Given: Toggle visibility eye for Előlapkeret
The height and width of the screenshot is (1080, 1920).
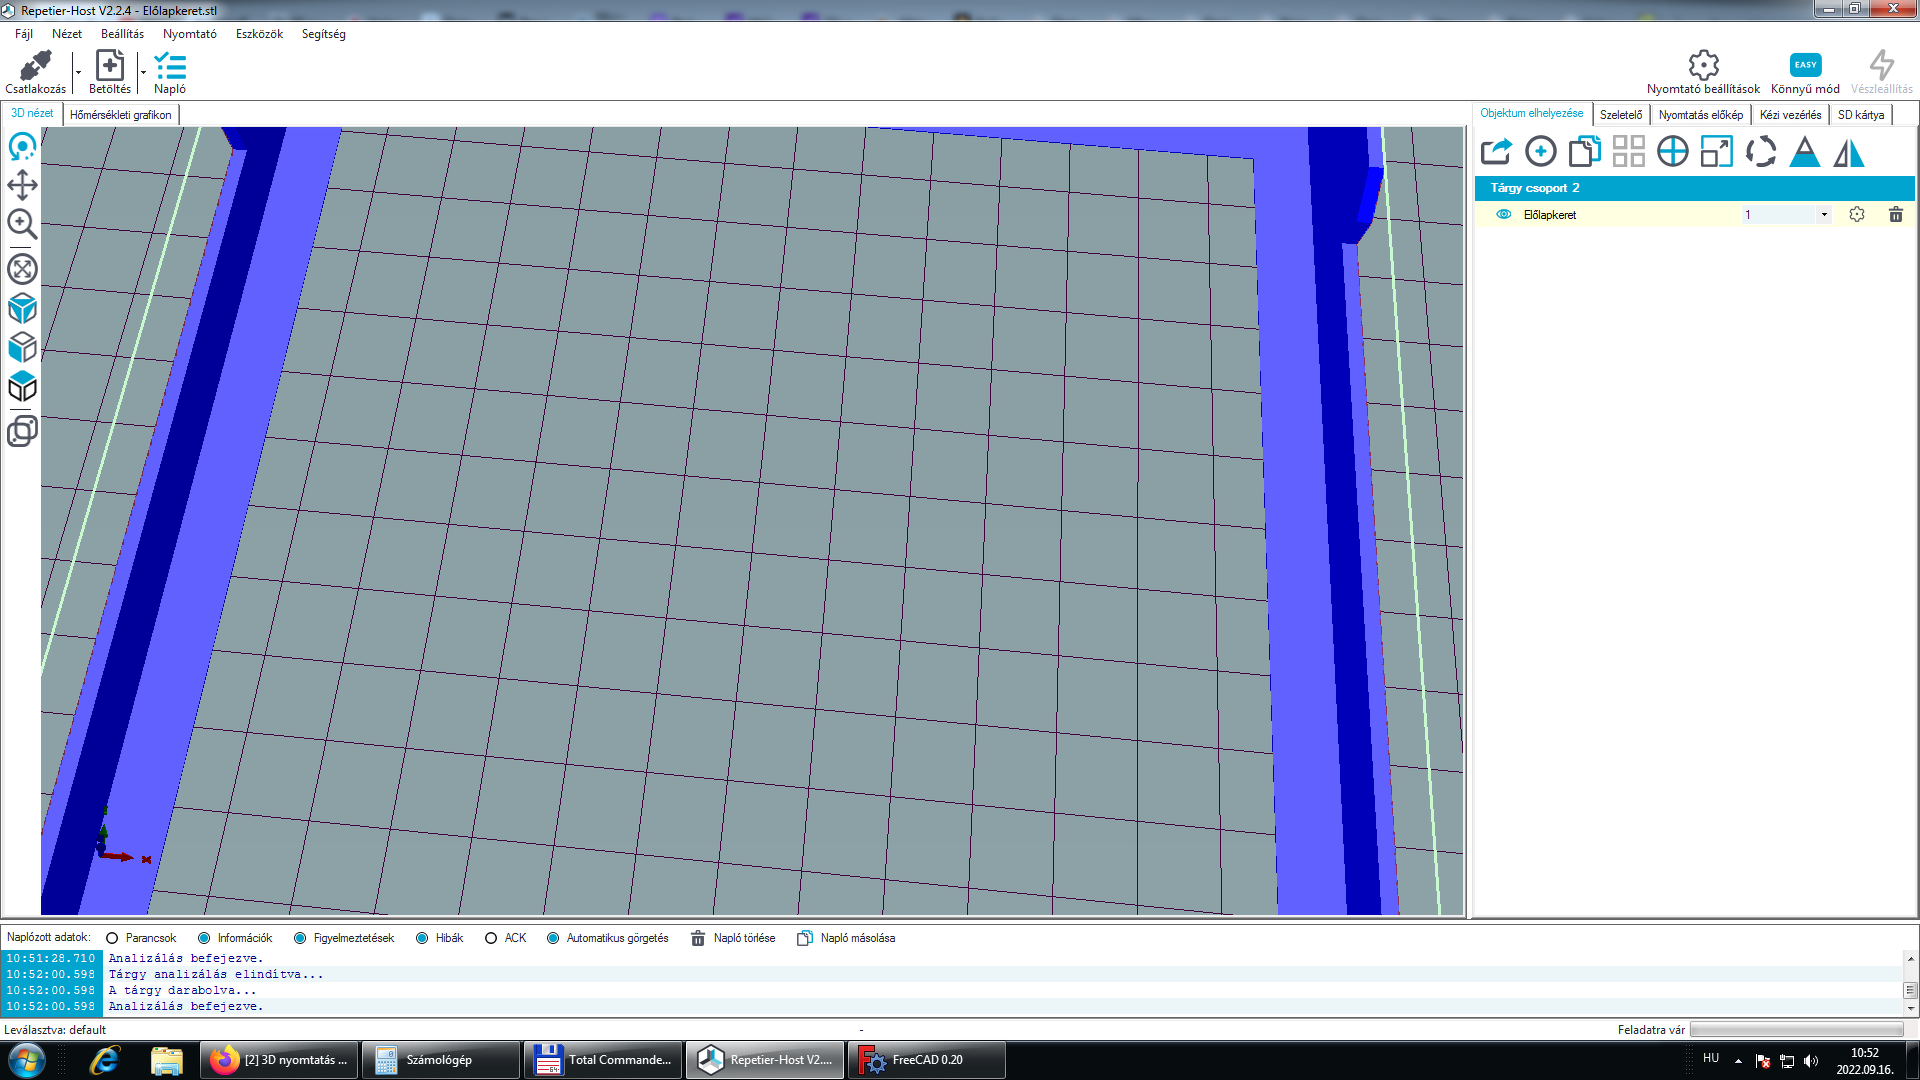Looking at the screenshot, I should pyautogui.click(x=1503, y=214).
